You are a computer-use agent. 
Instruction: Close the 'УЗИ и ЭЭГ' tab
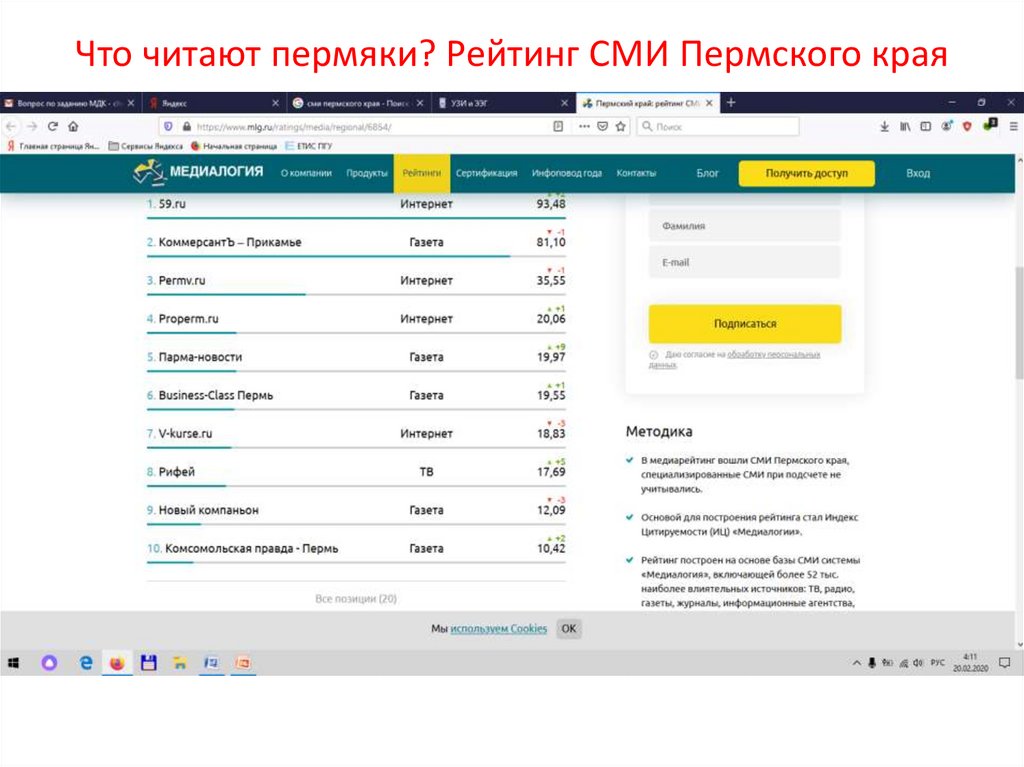coord(564,103)
